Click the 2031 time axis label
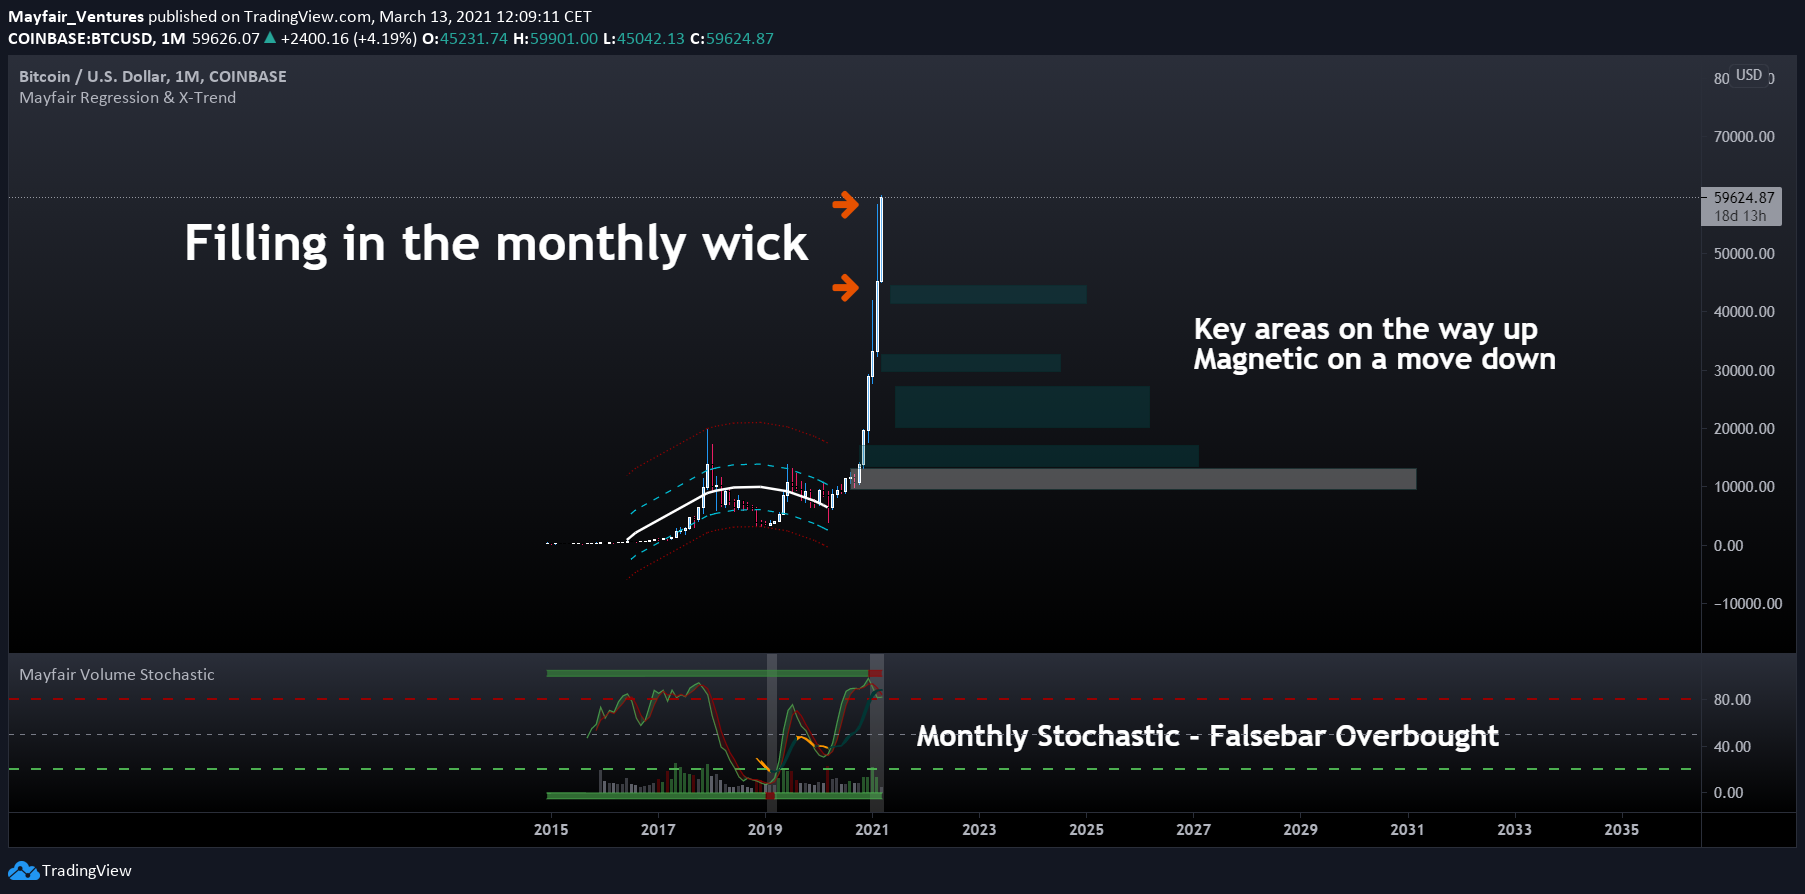1805x894 pixels. tap(1407, 830)
